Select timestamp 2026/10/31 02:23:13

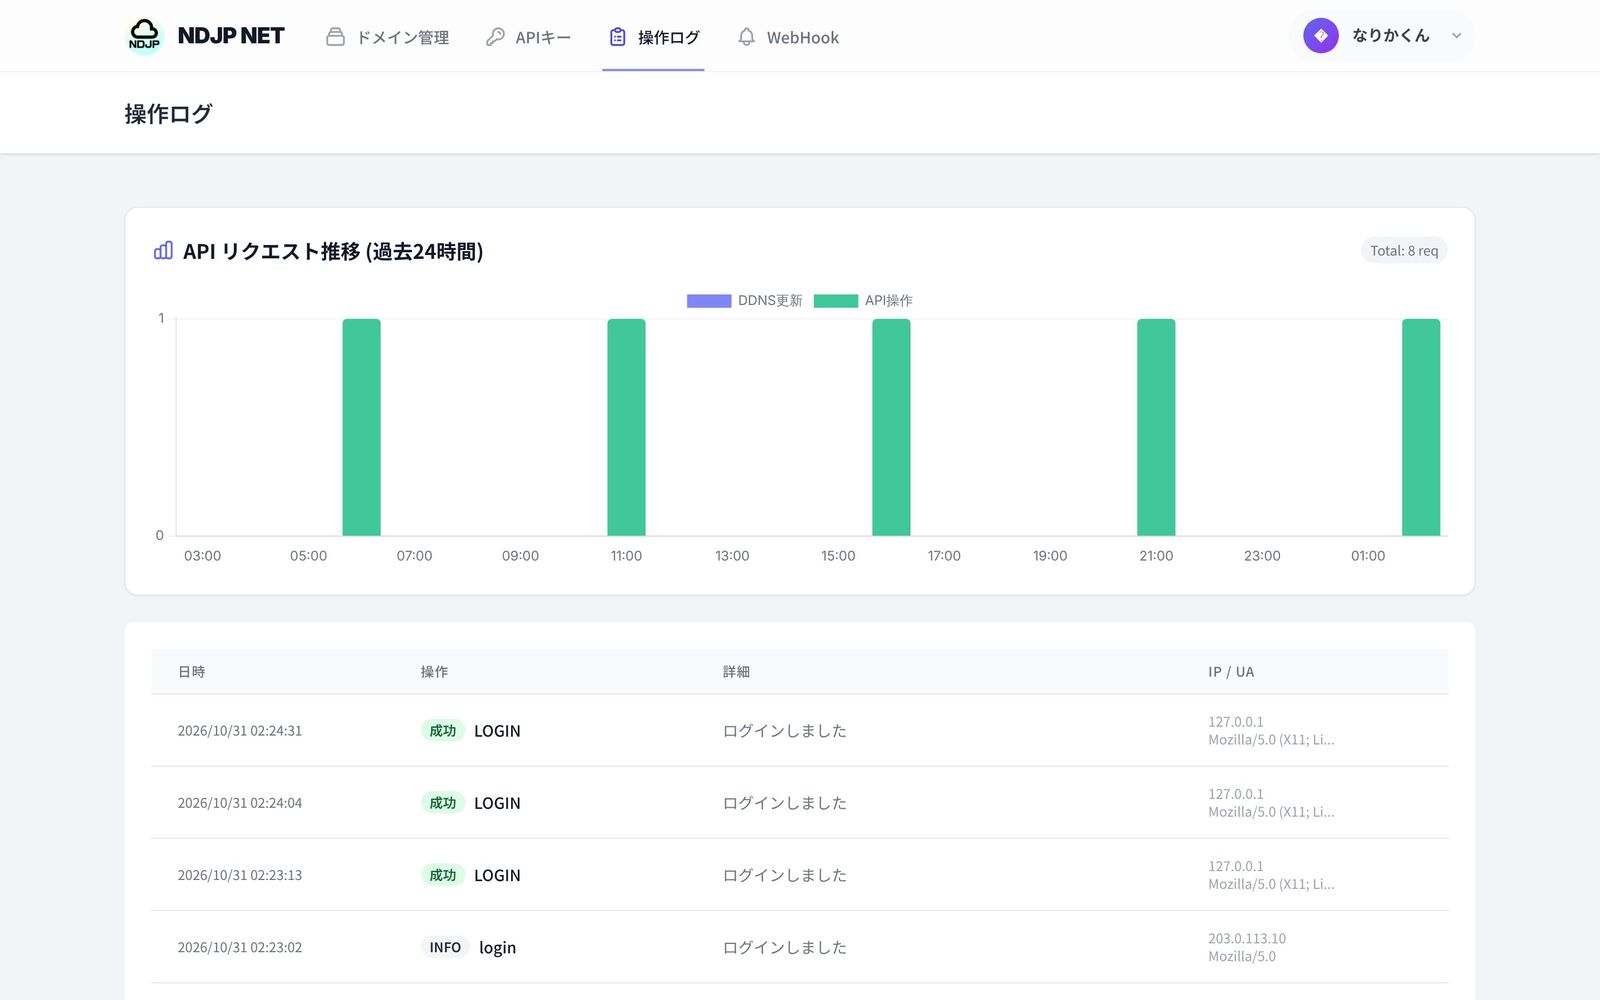tap(240, 875)
